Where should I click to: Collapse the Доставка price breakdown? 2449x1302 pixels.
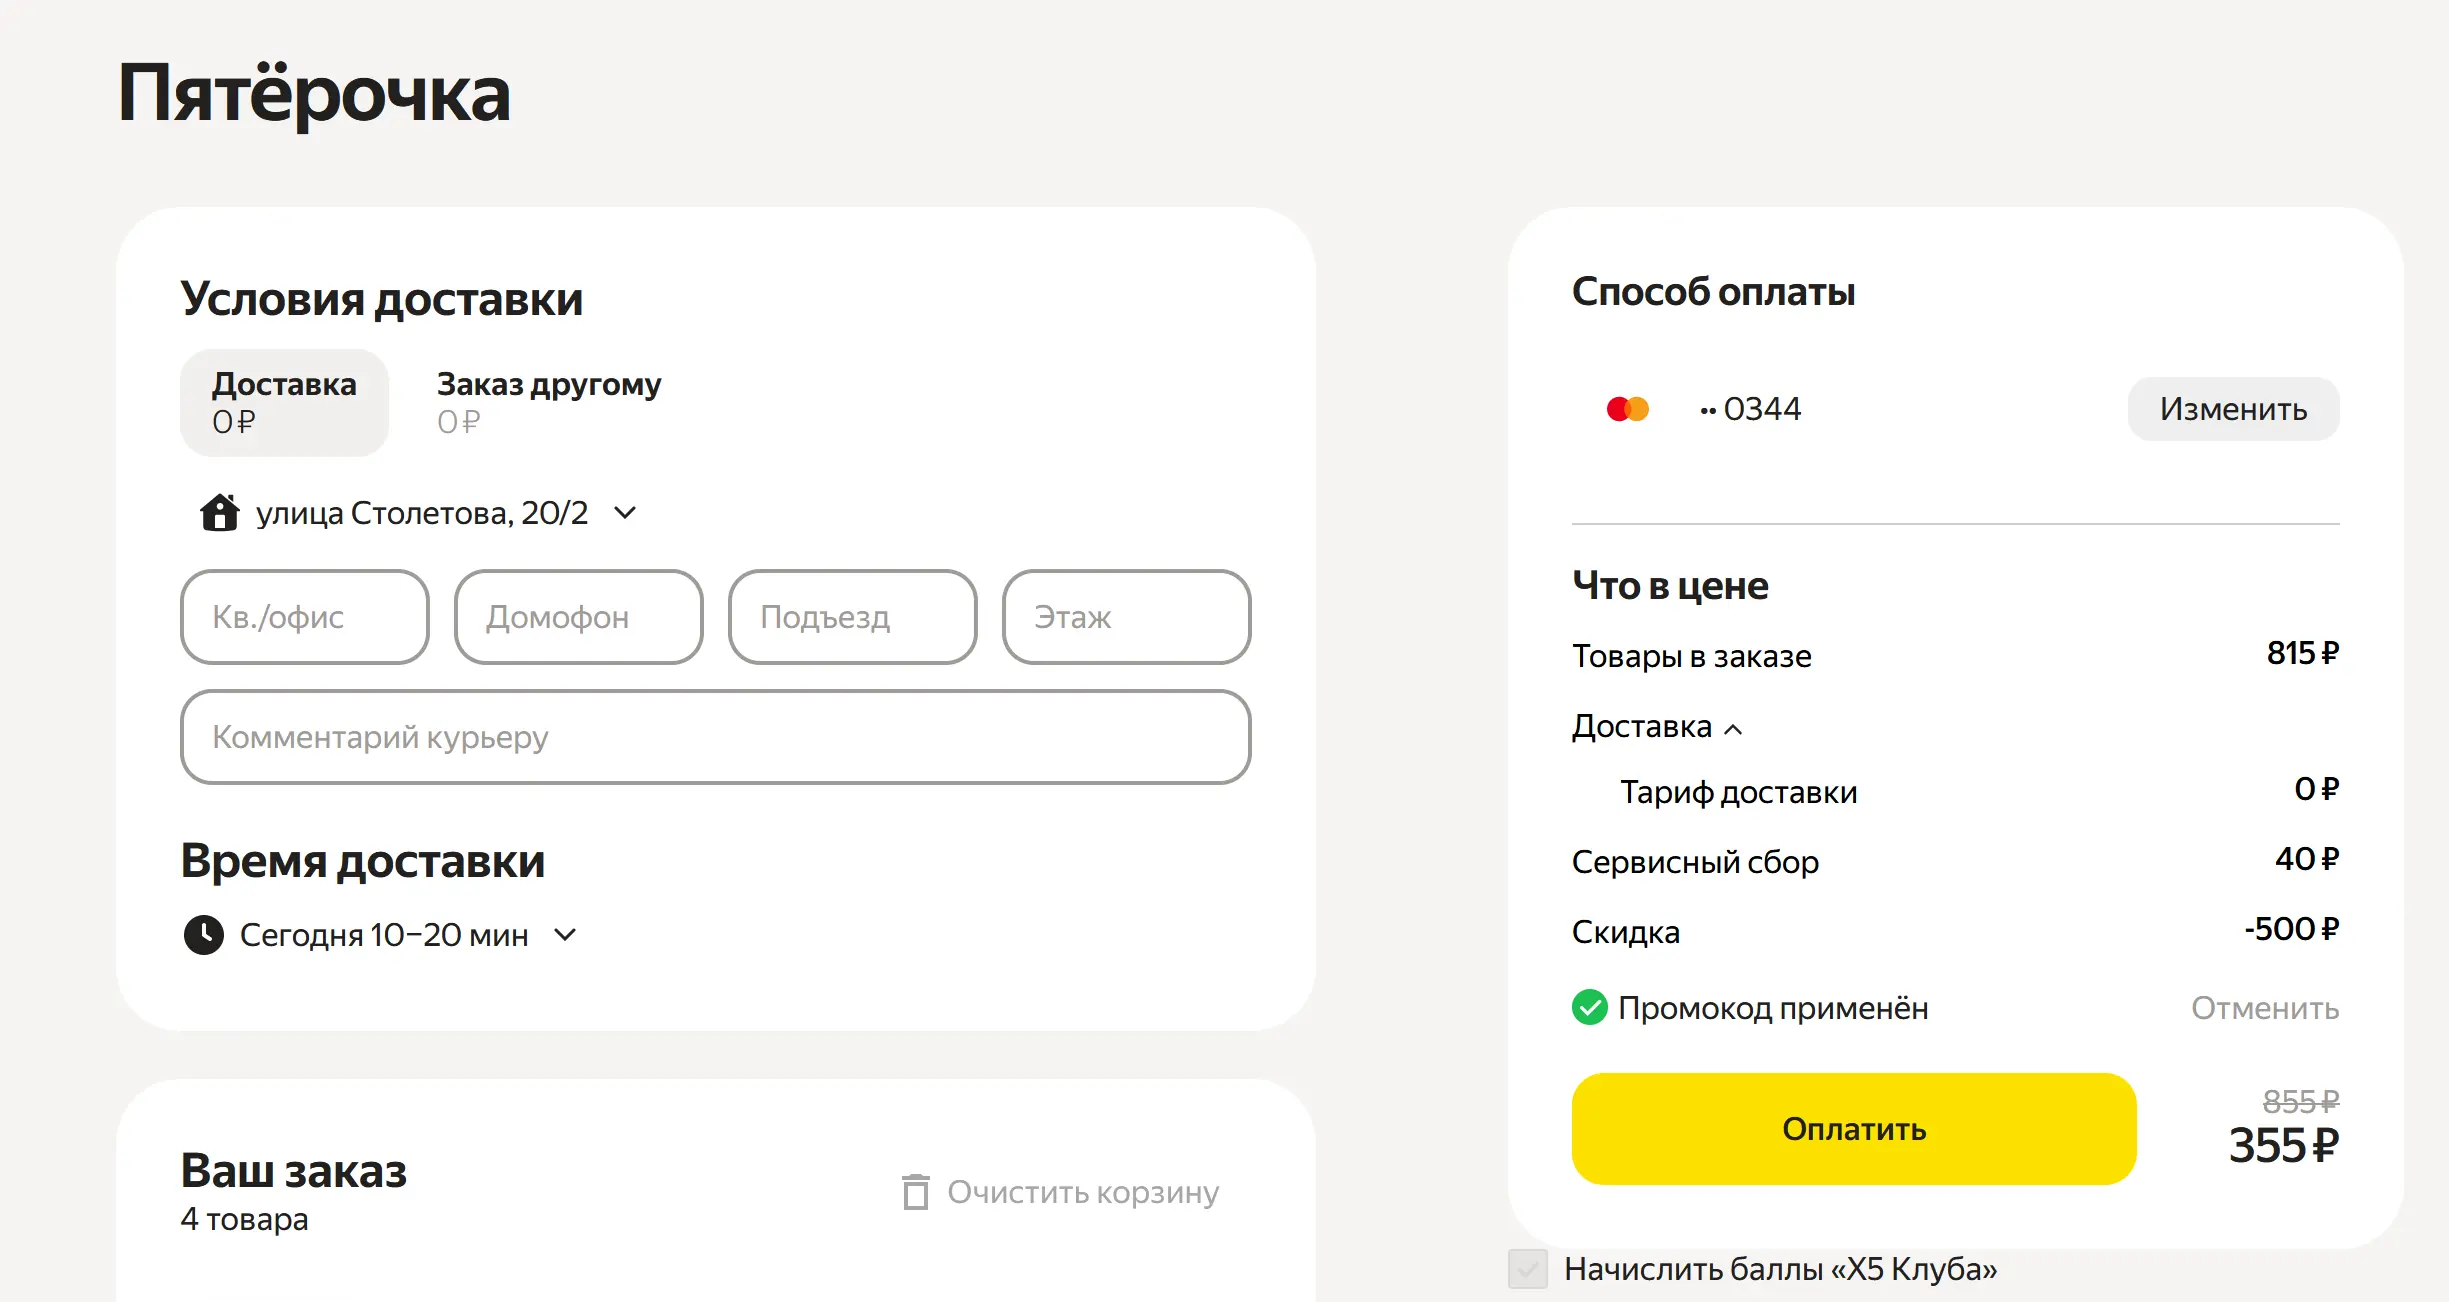pyautogui.click(x=1733, y=729)
